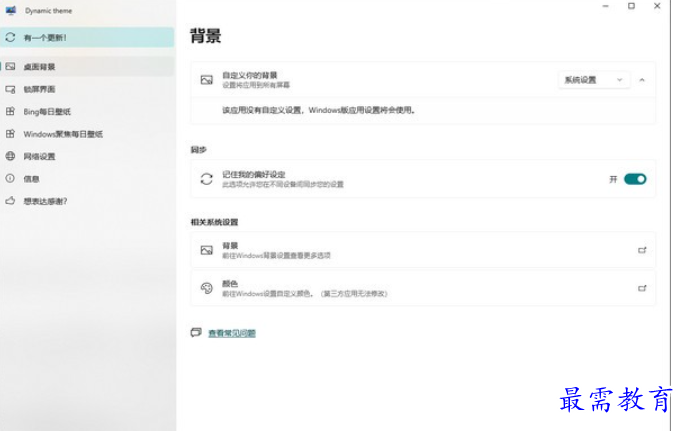
Task: Click the 相关系统设置 heading text
Action: coord(215,222)
